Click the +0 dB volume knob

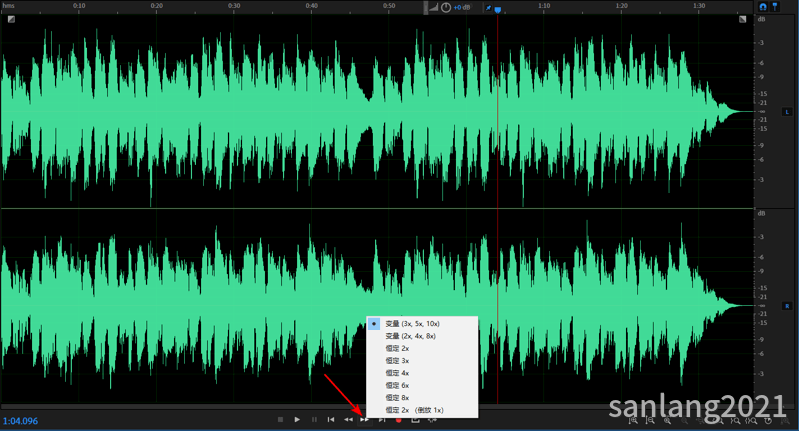pos(446,8)
